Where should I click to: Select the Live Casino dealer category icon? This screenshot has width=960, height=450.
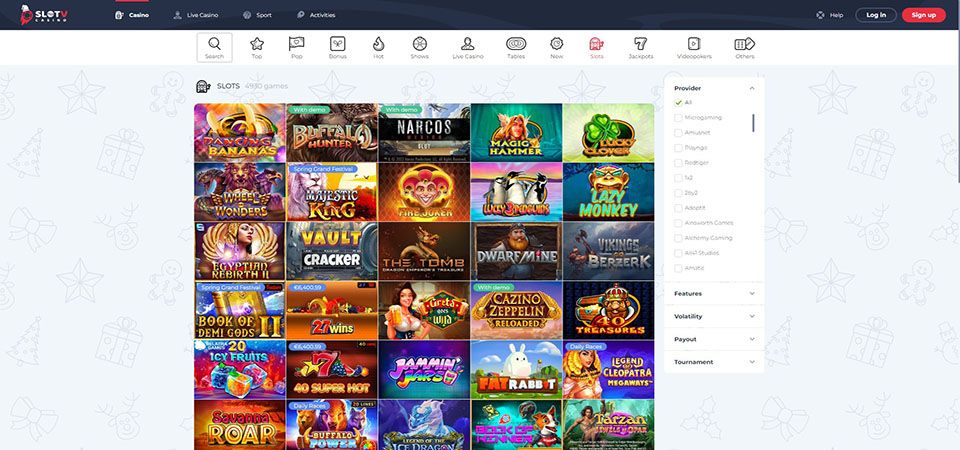pos(468,43)
